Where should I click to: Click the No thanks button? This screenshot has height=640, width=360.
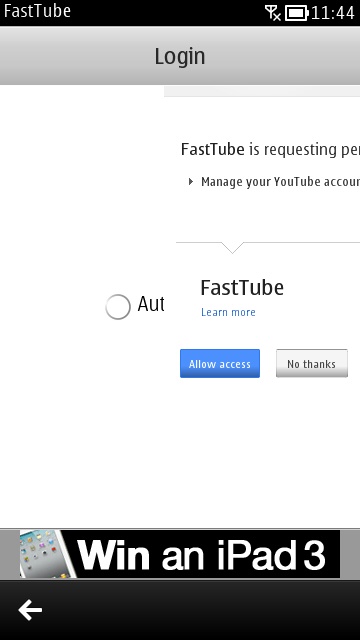pyautogui.click(x=312, y=363)
